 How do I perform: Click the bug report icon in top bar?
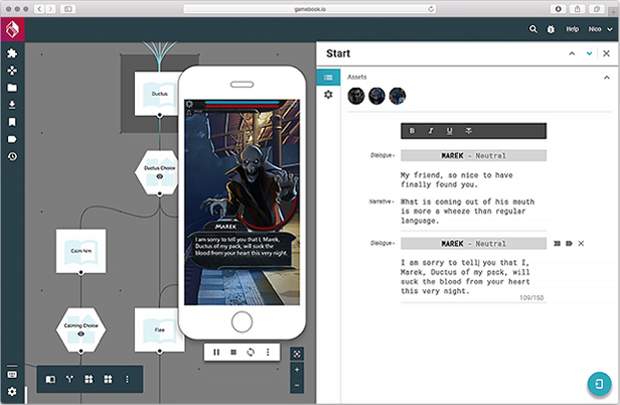tap(551, 29)
